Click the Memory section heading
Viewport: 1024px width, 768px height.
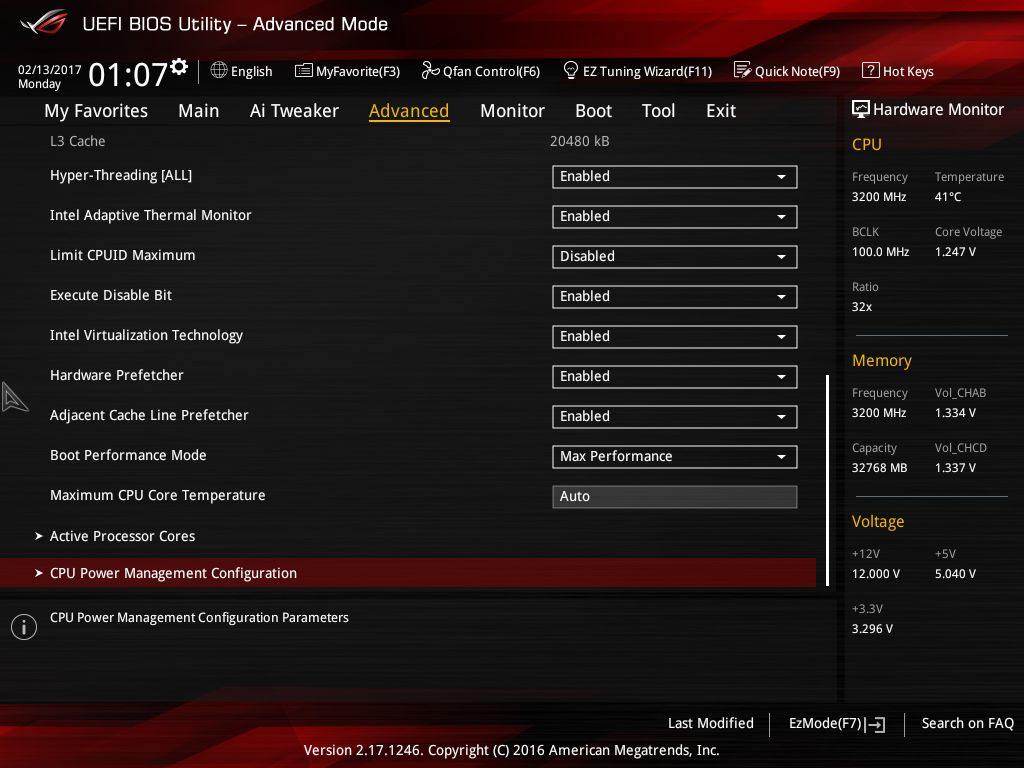[881, 360]
